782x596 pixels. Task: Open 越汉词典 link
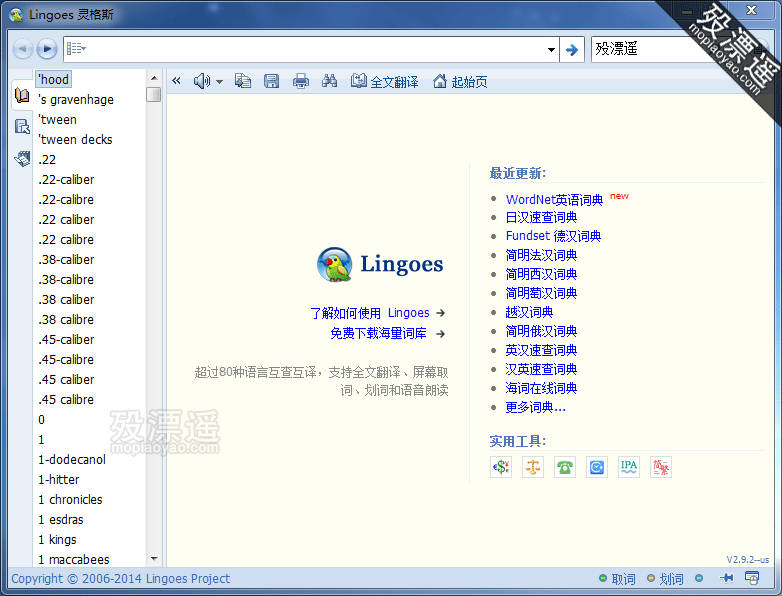click(529, 312)
